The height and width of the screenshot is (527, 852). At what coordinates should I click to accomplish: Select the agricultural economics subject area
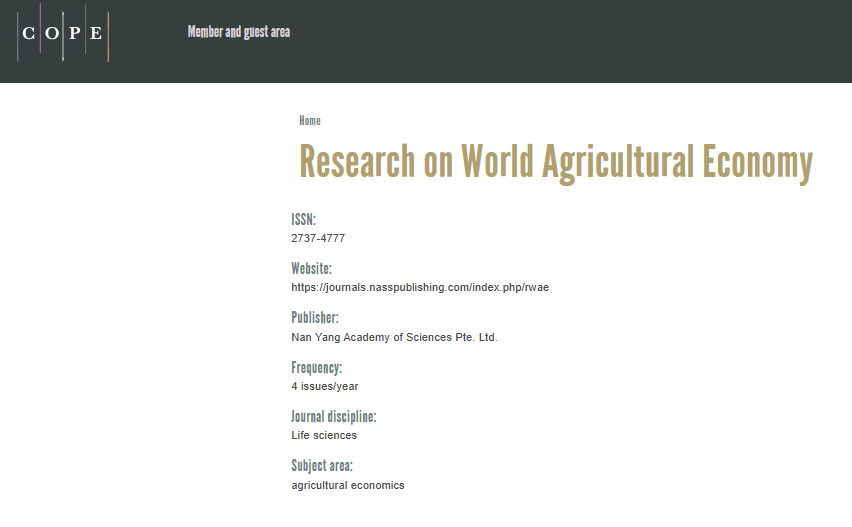click(x=348, y=485)
